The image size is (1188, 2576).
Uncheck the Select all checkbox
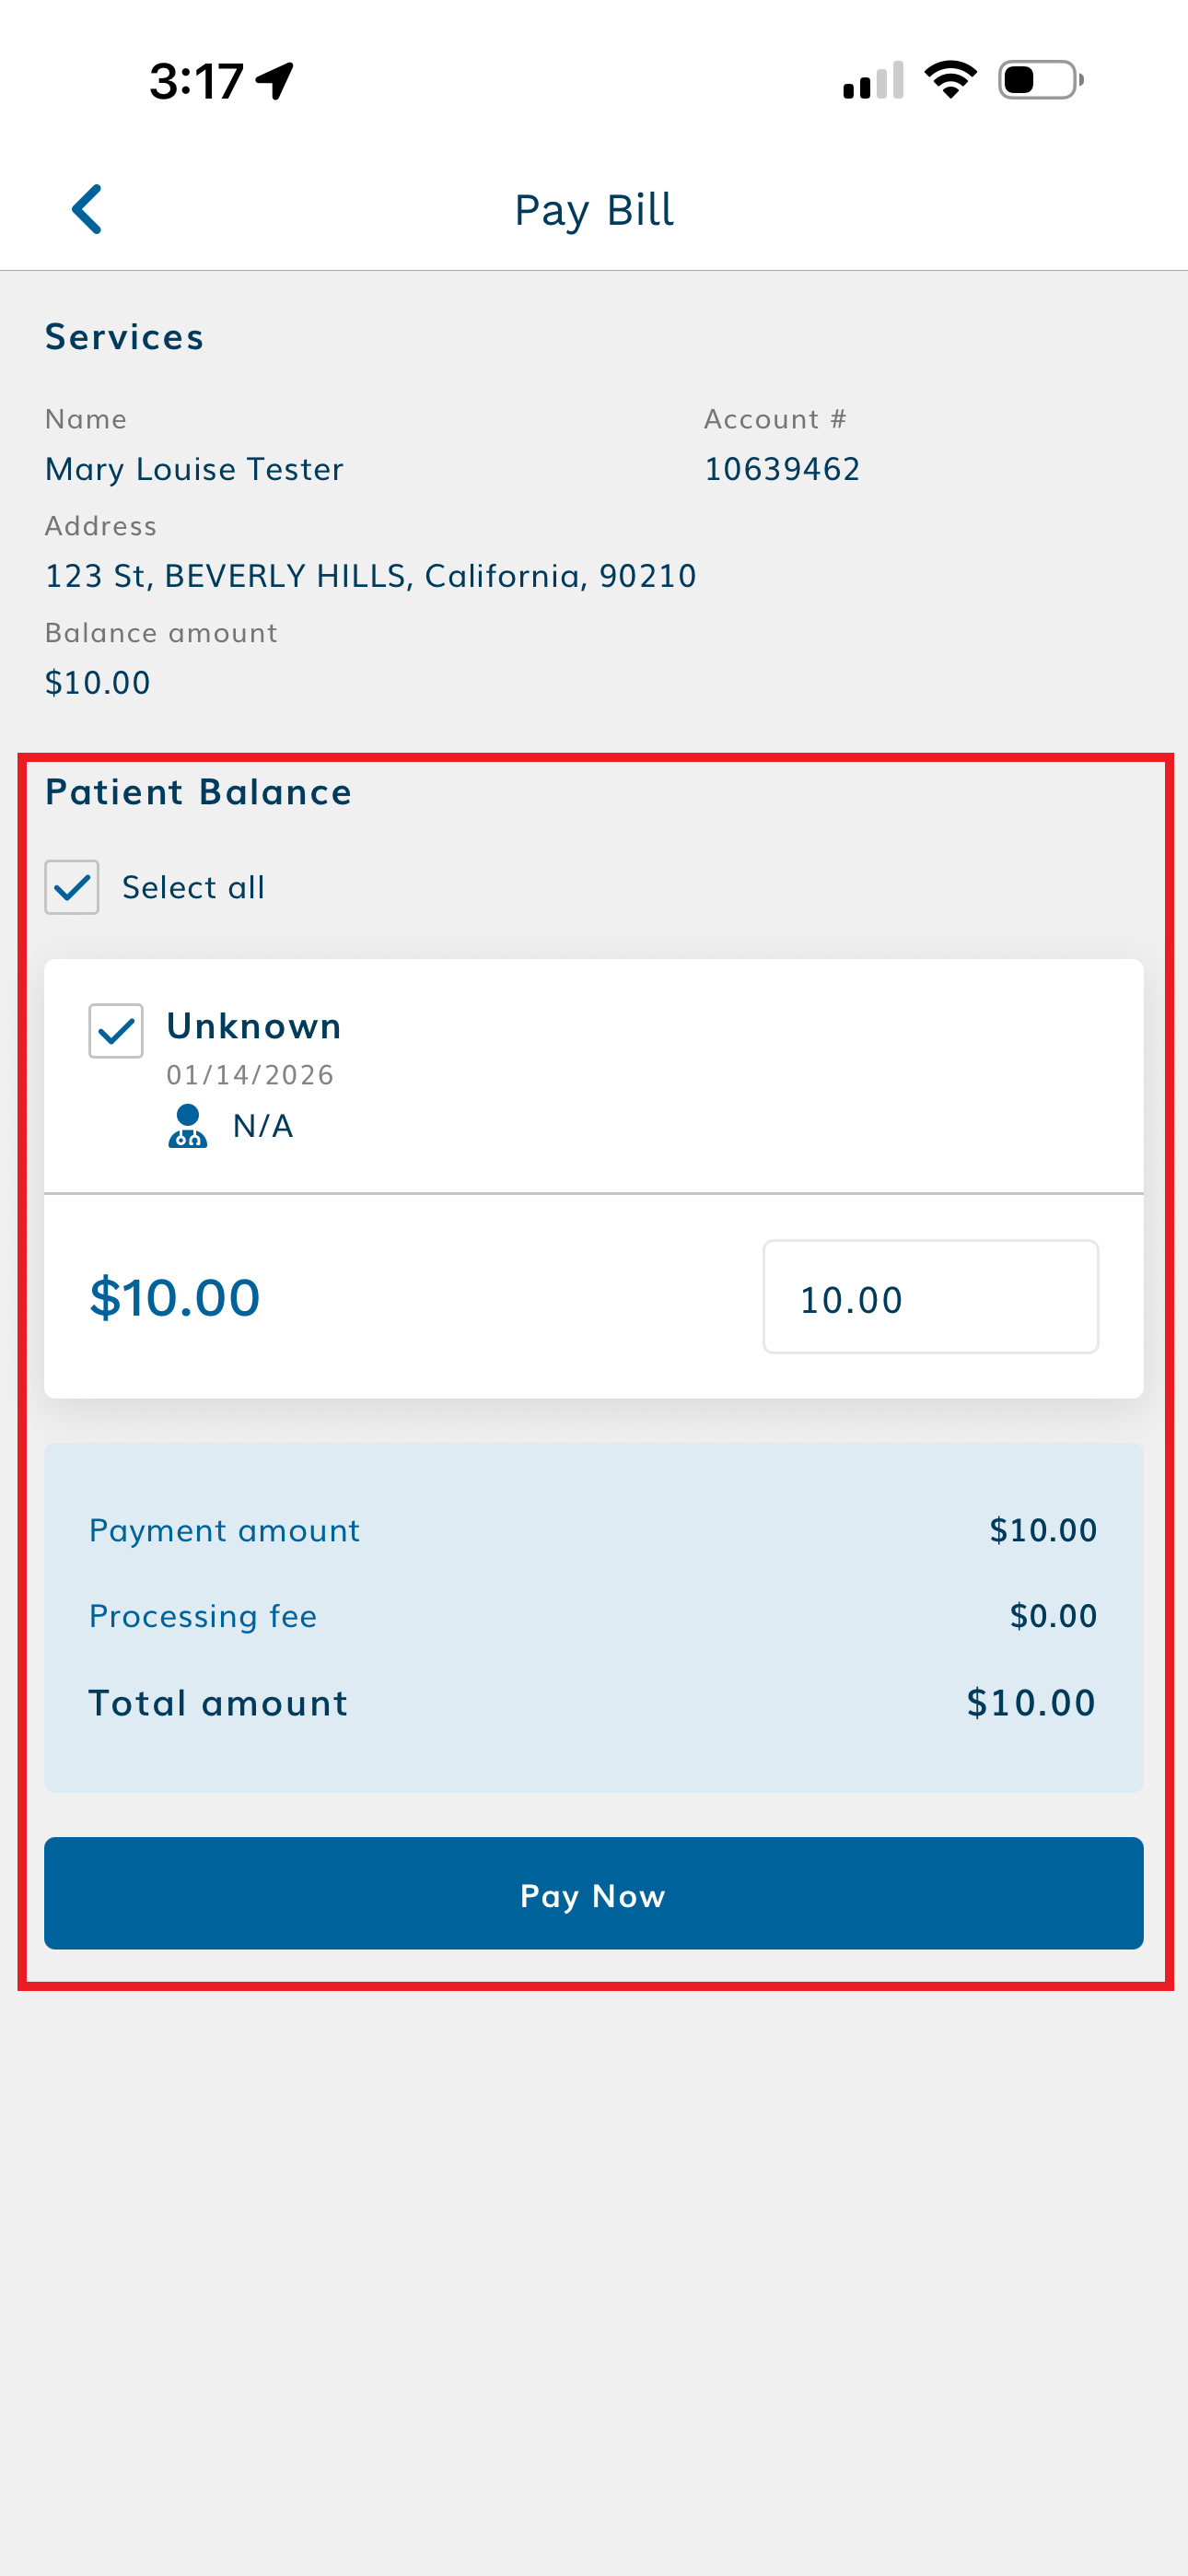pyautogui.click(x=72, y=887)
